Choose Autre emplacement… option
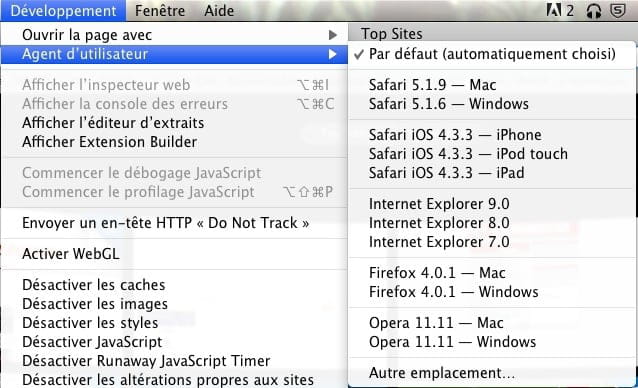The width and height of the screenshot is (638, 388). pos(492,373)
